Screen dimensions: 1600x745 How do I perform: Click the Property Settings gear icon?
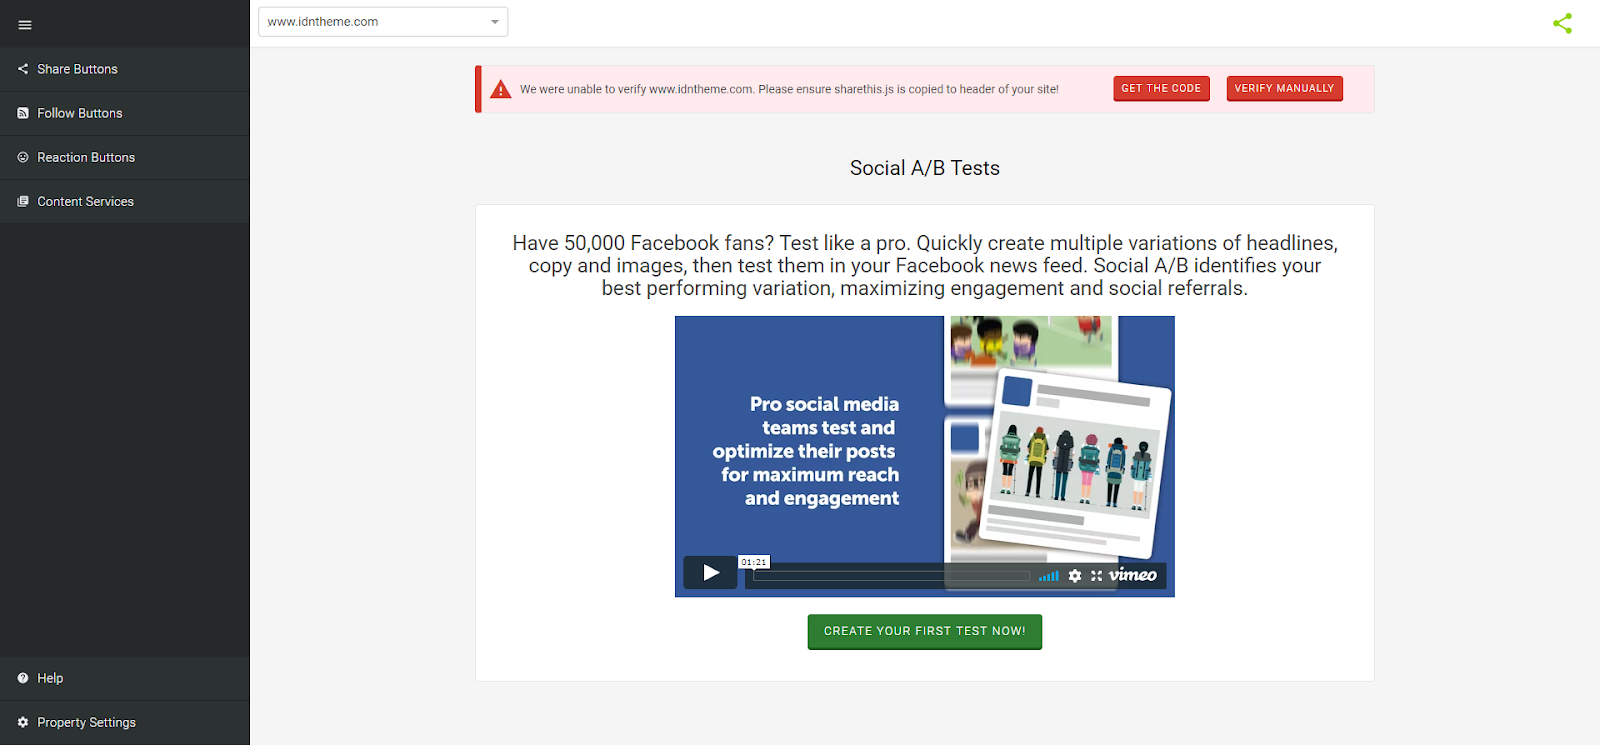(x=23, y=722)
